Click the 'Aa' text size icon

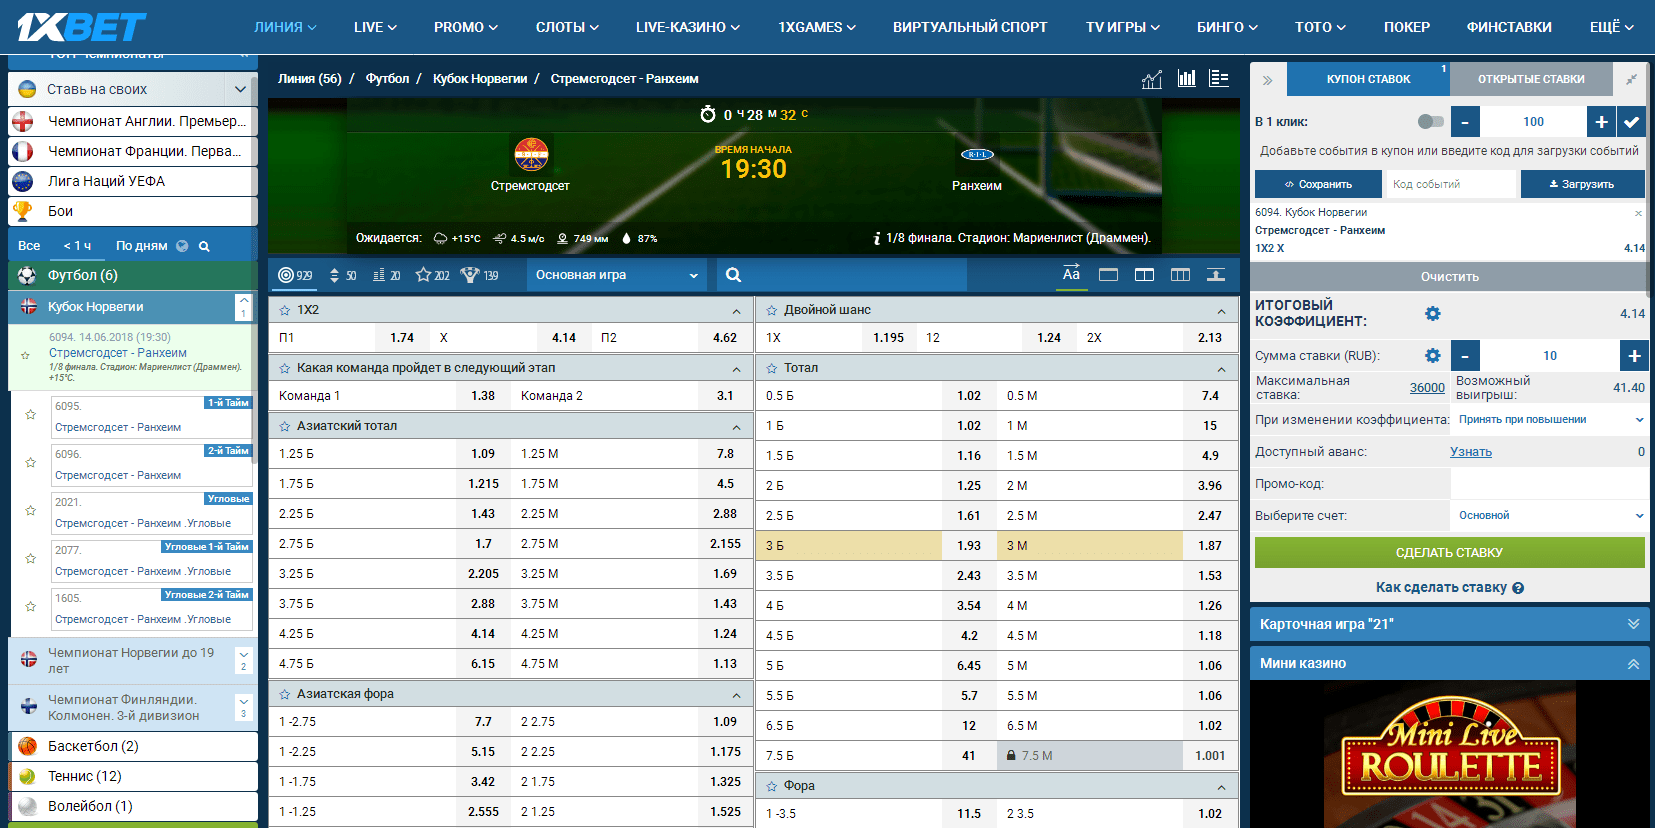(x=1071, y=274)
